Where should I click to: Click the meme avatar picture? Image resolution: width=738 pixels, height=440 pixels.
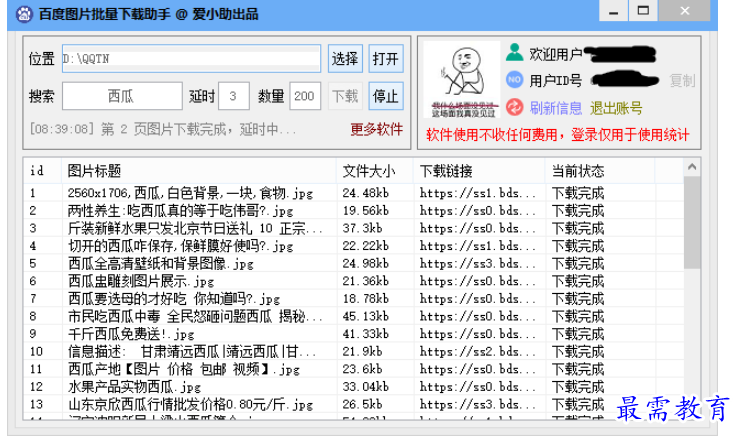461,79
